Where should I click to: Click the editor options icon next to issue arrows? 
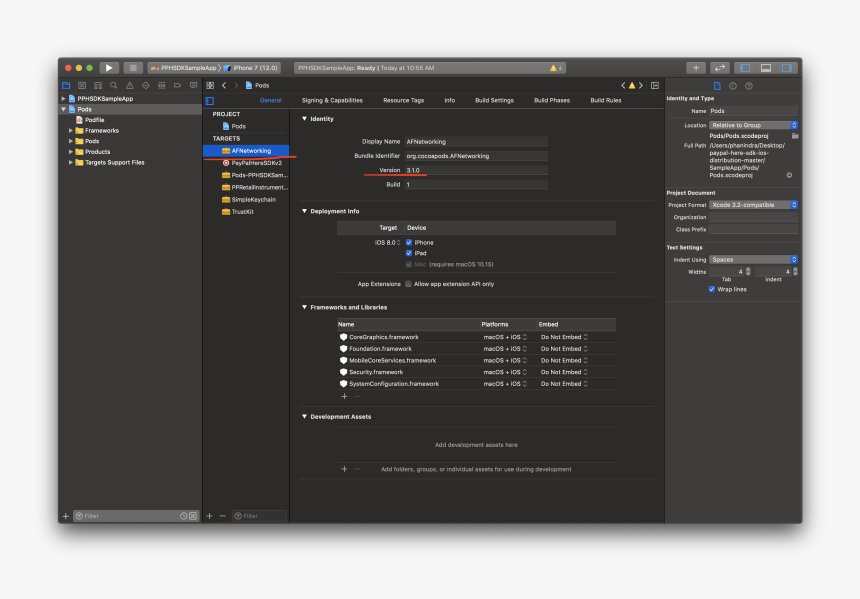(655, 86)
